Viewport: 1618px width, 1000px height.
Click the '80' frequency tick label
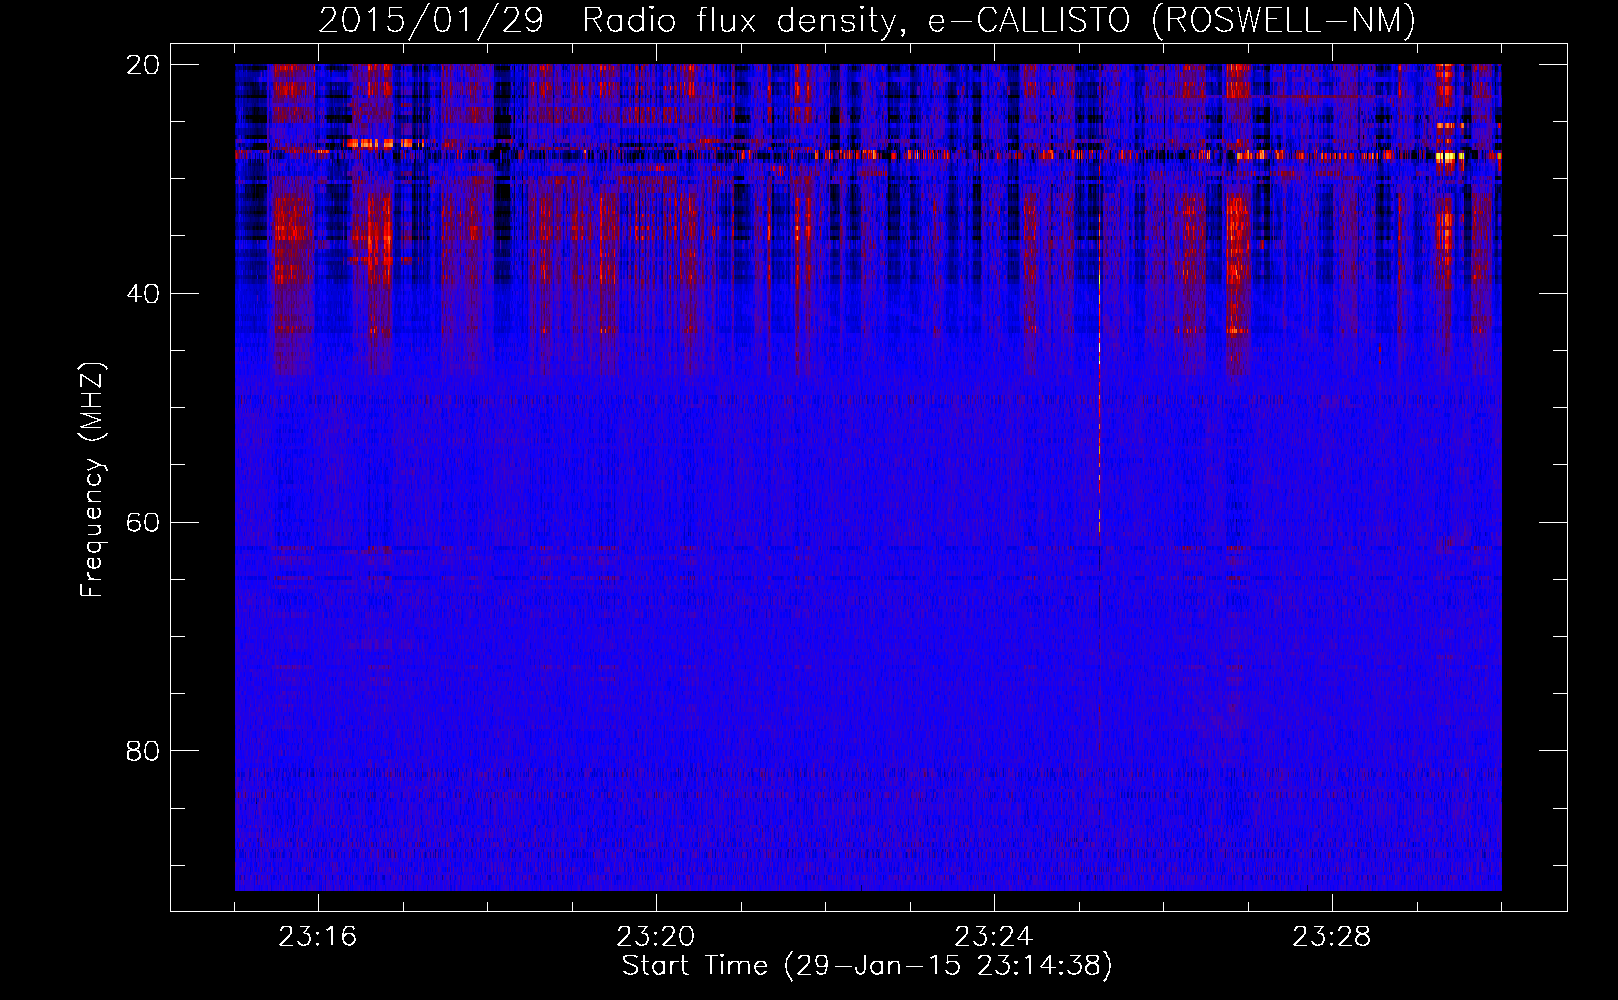[x=143, y=751]
